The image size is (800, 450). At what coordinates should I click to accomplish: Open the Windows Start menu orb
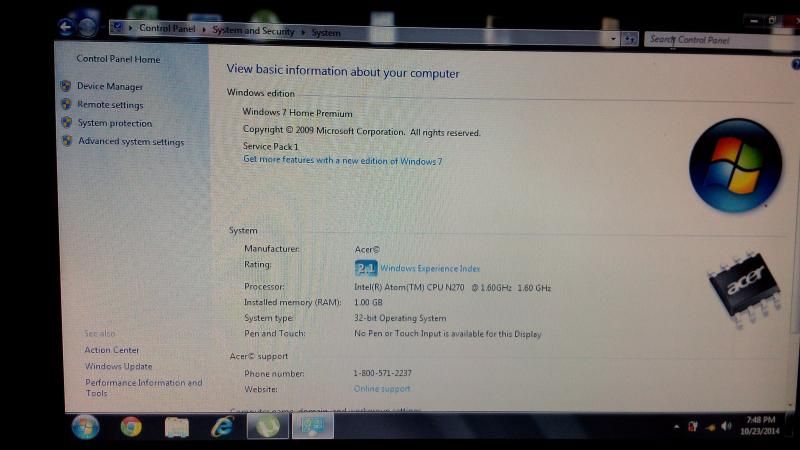click(85, 427)
